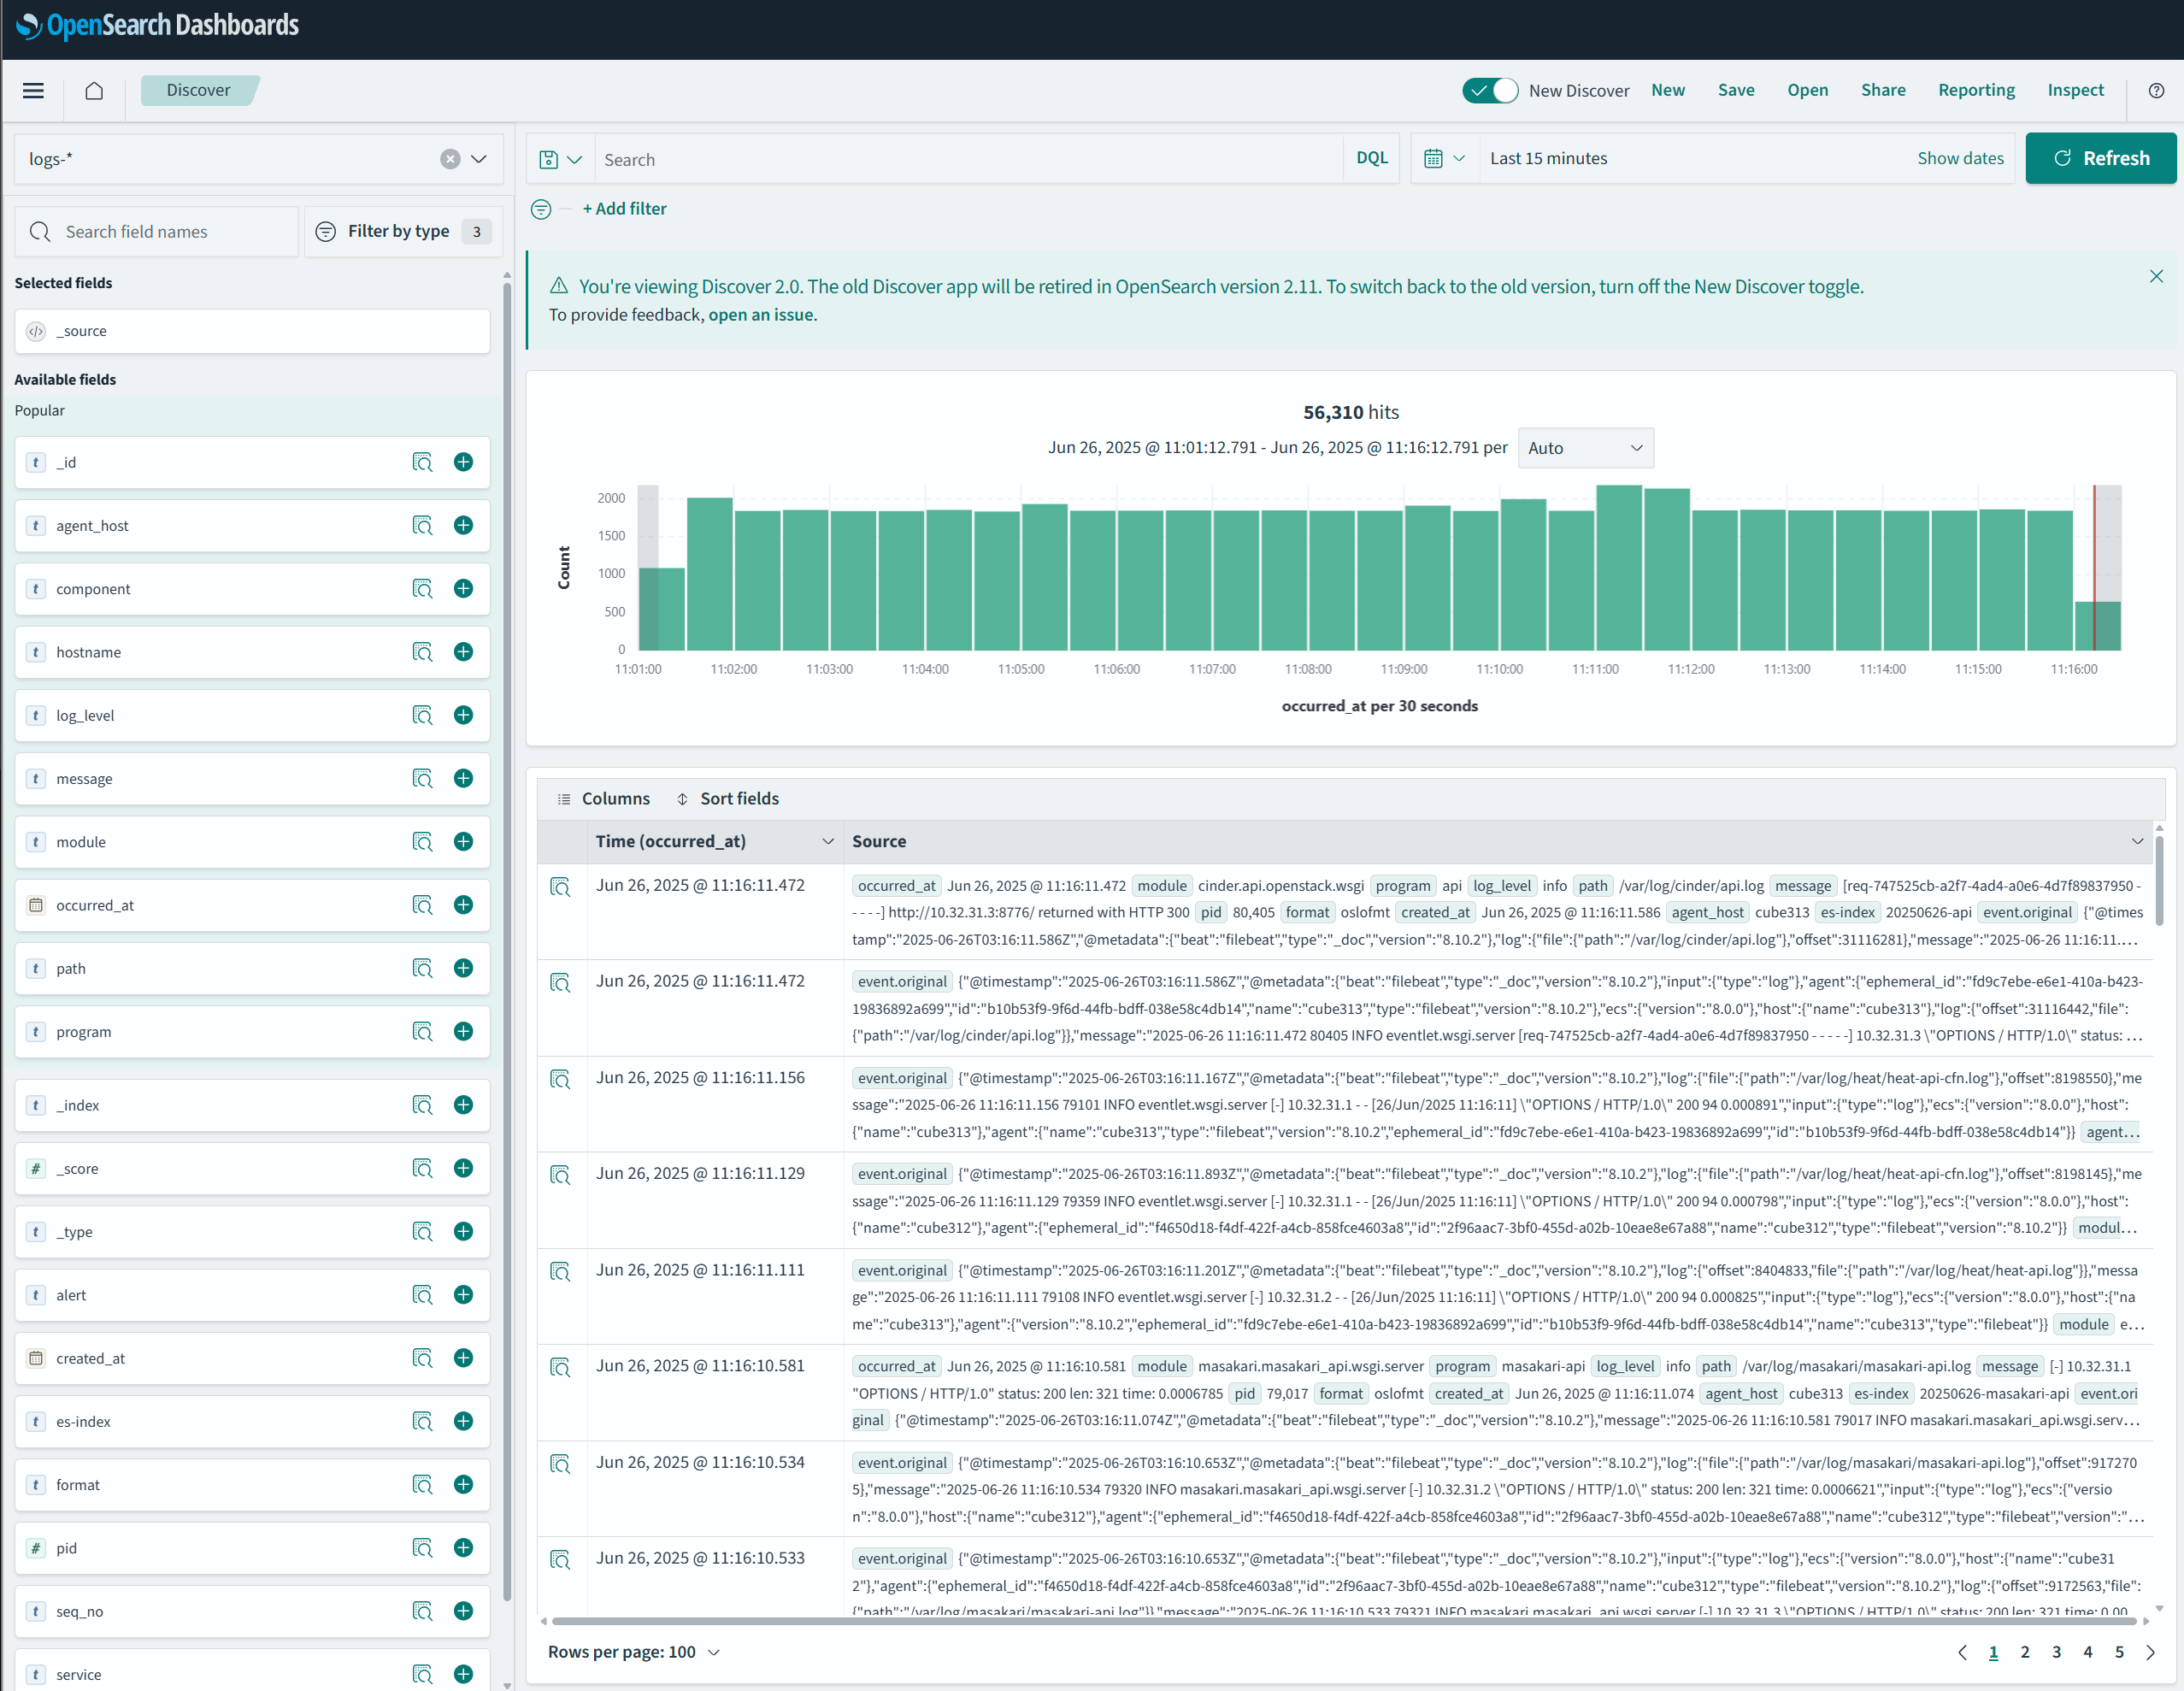This screenshot has width=2184, height=1691.
Task: Click the filter options icon beside Add filter
Action: [541, 209]
